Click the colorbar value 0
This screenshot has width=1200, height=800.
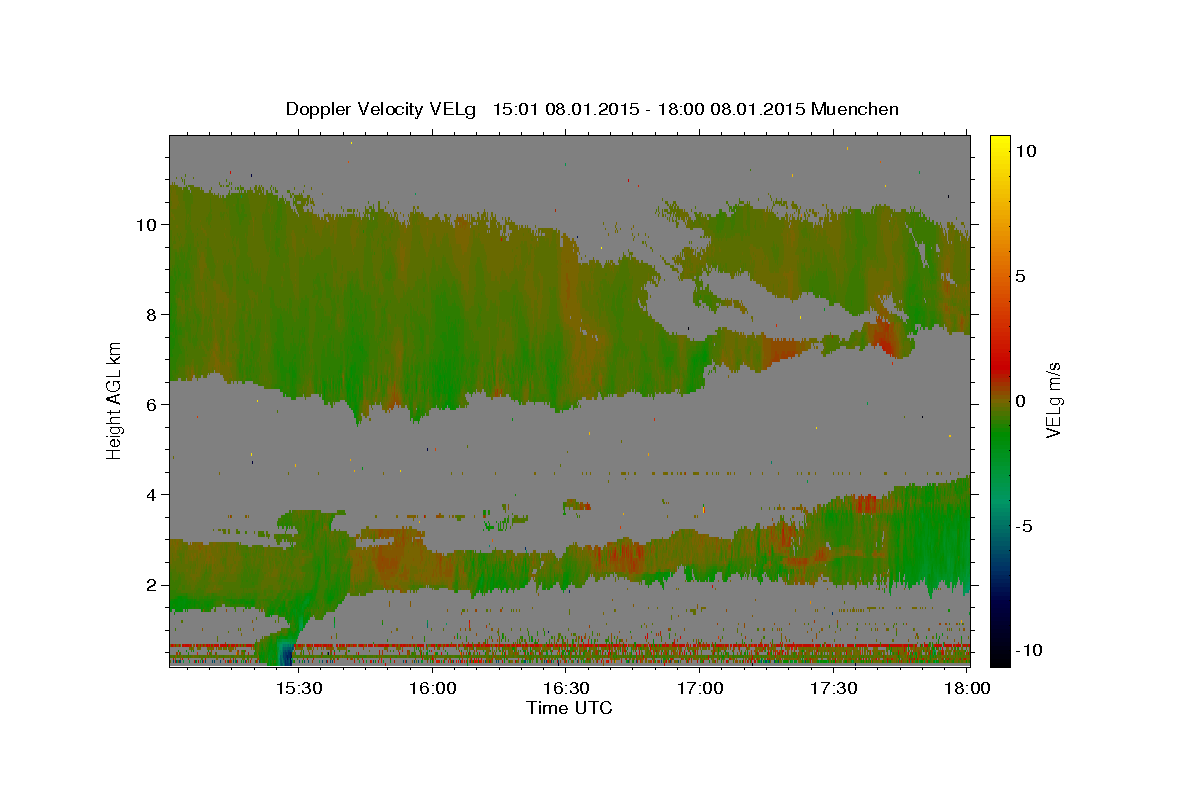point(1021,400)
